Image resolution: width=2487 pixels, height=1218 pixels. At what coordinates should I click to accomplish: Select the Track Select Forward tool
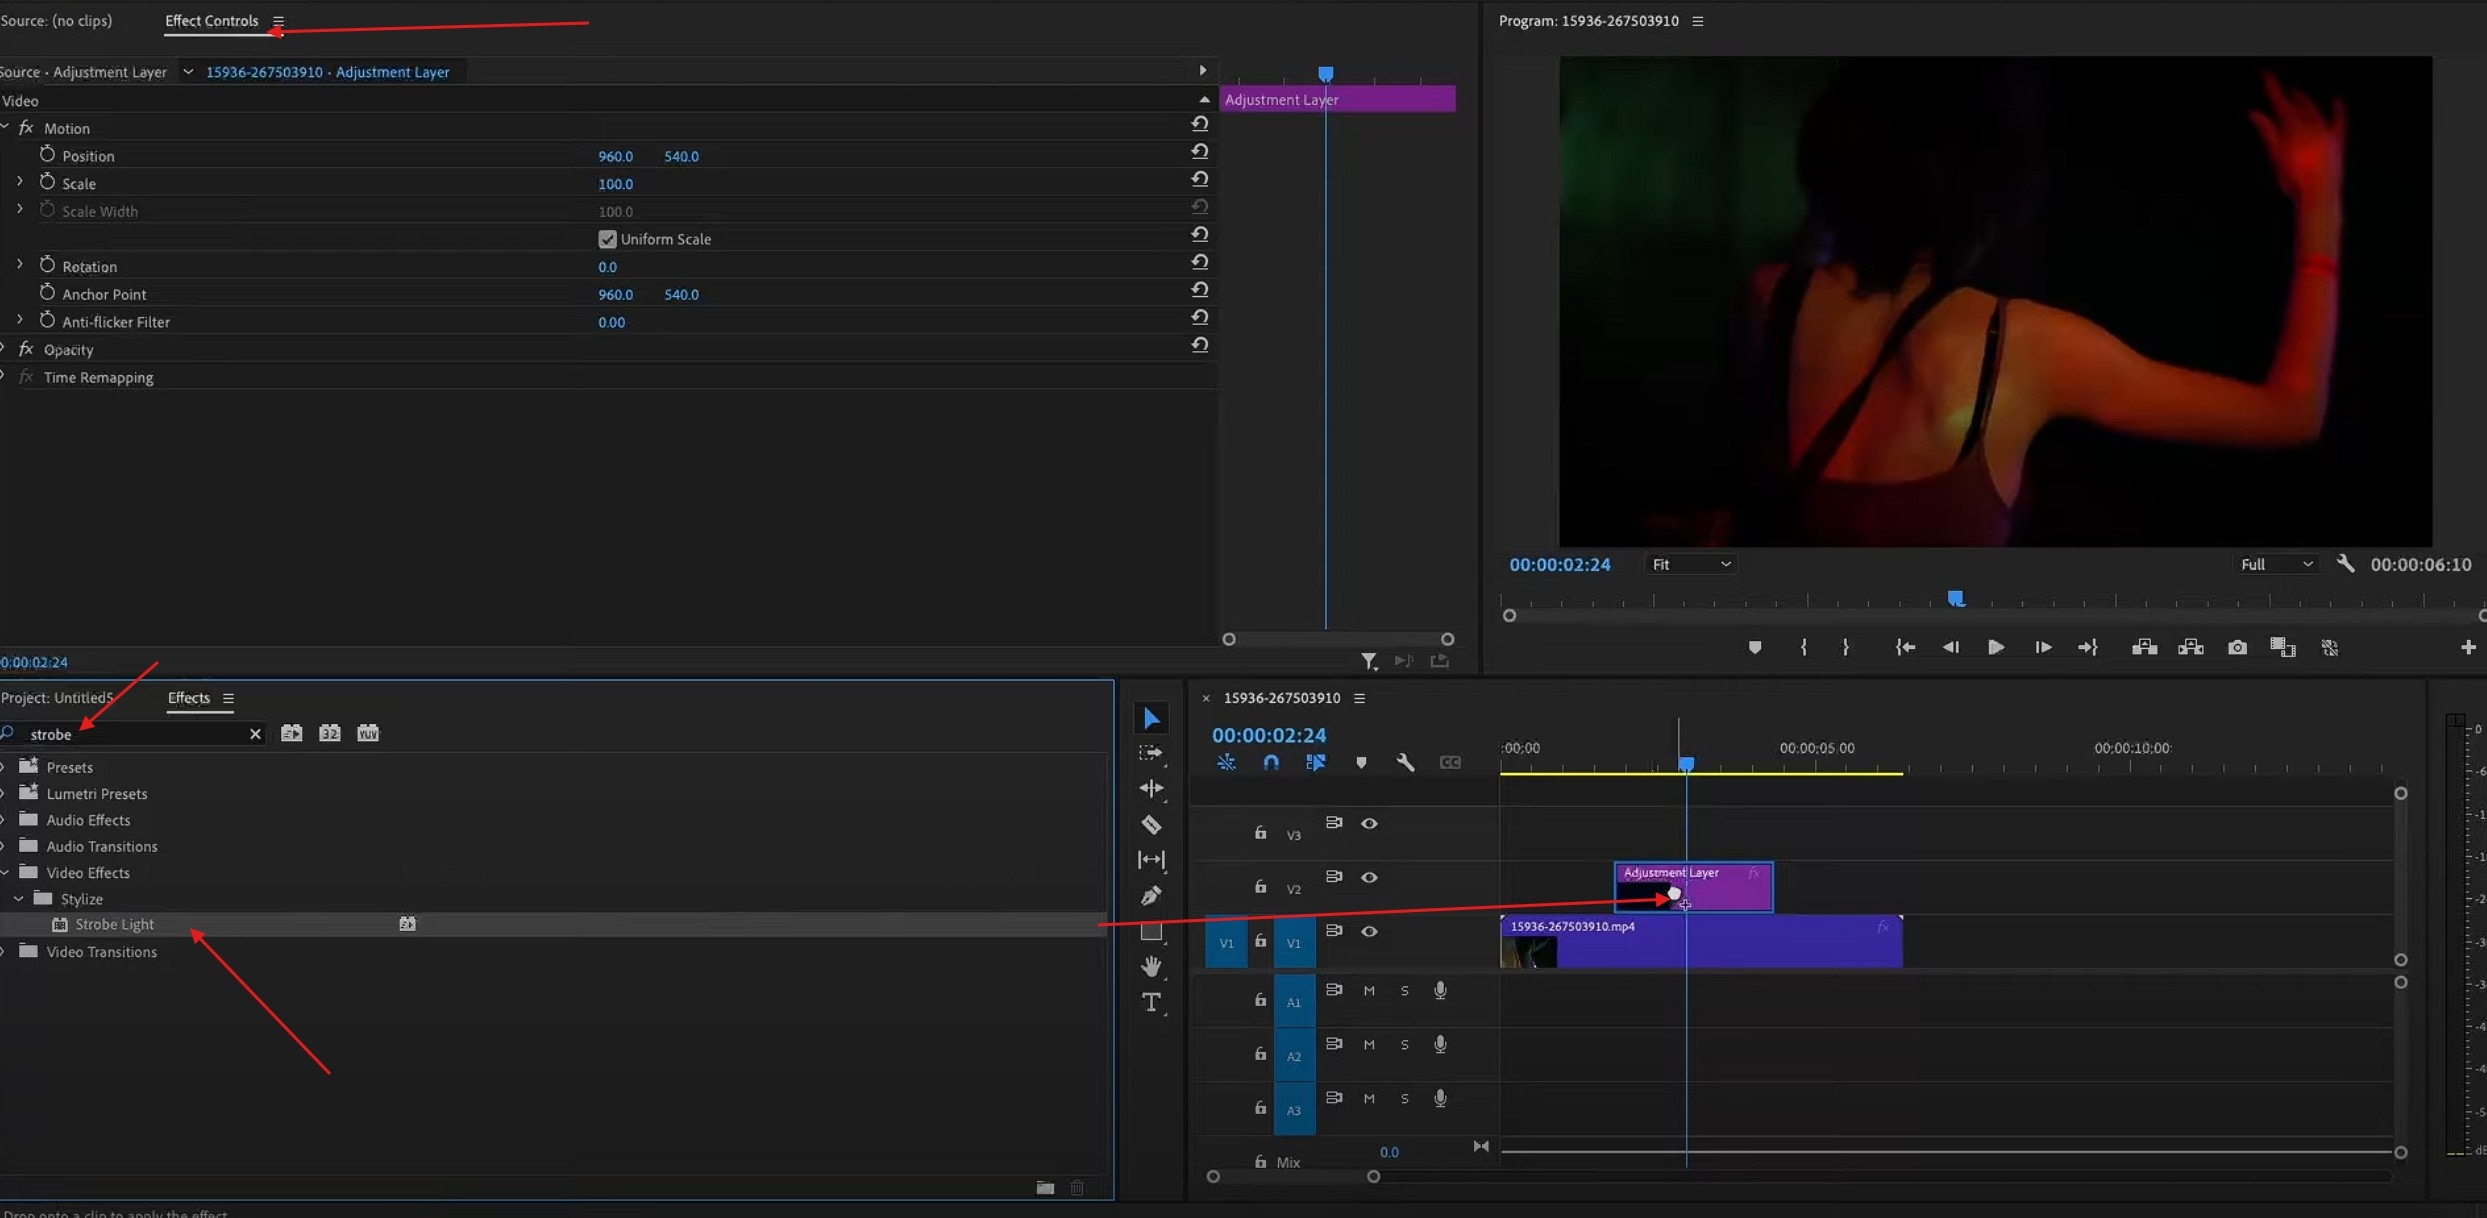1151,753
